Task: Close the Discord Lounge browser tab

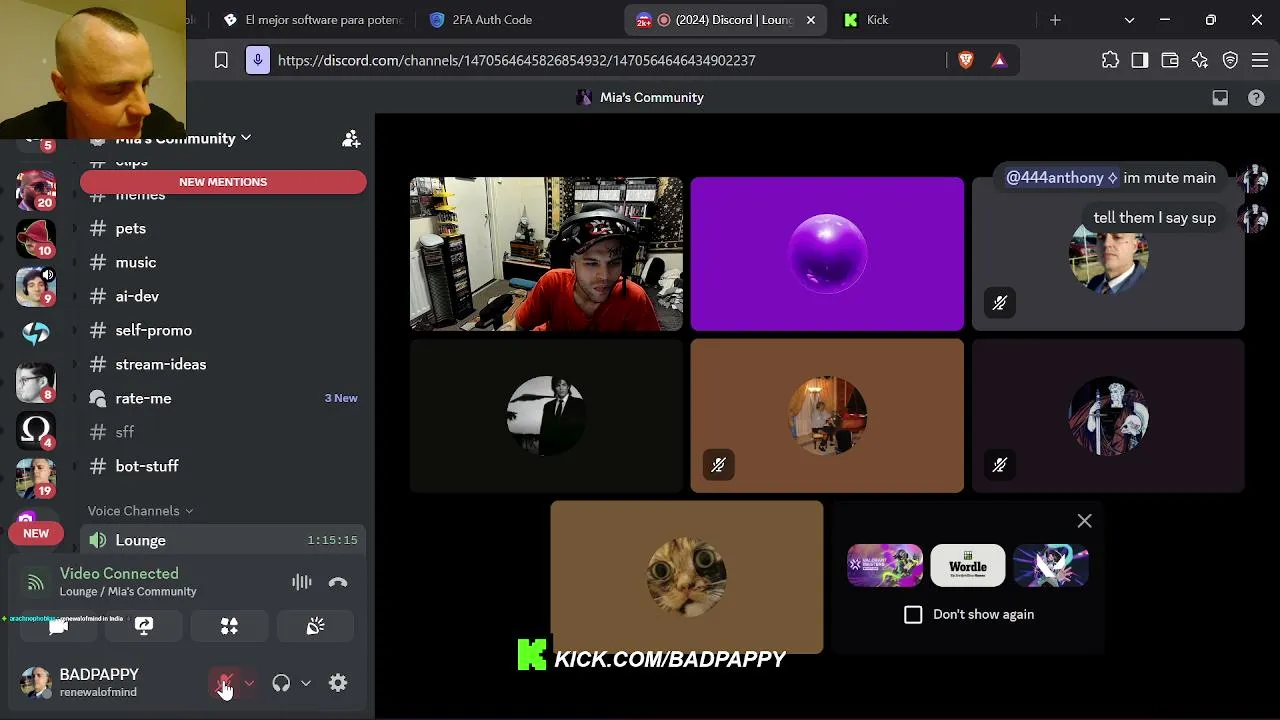Action: click(x=811, y=20)
